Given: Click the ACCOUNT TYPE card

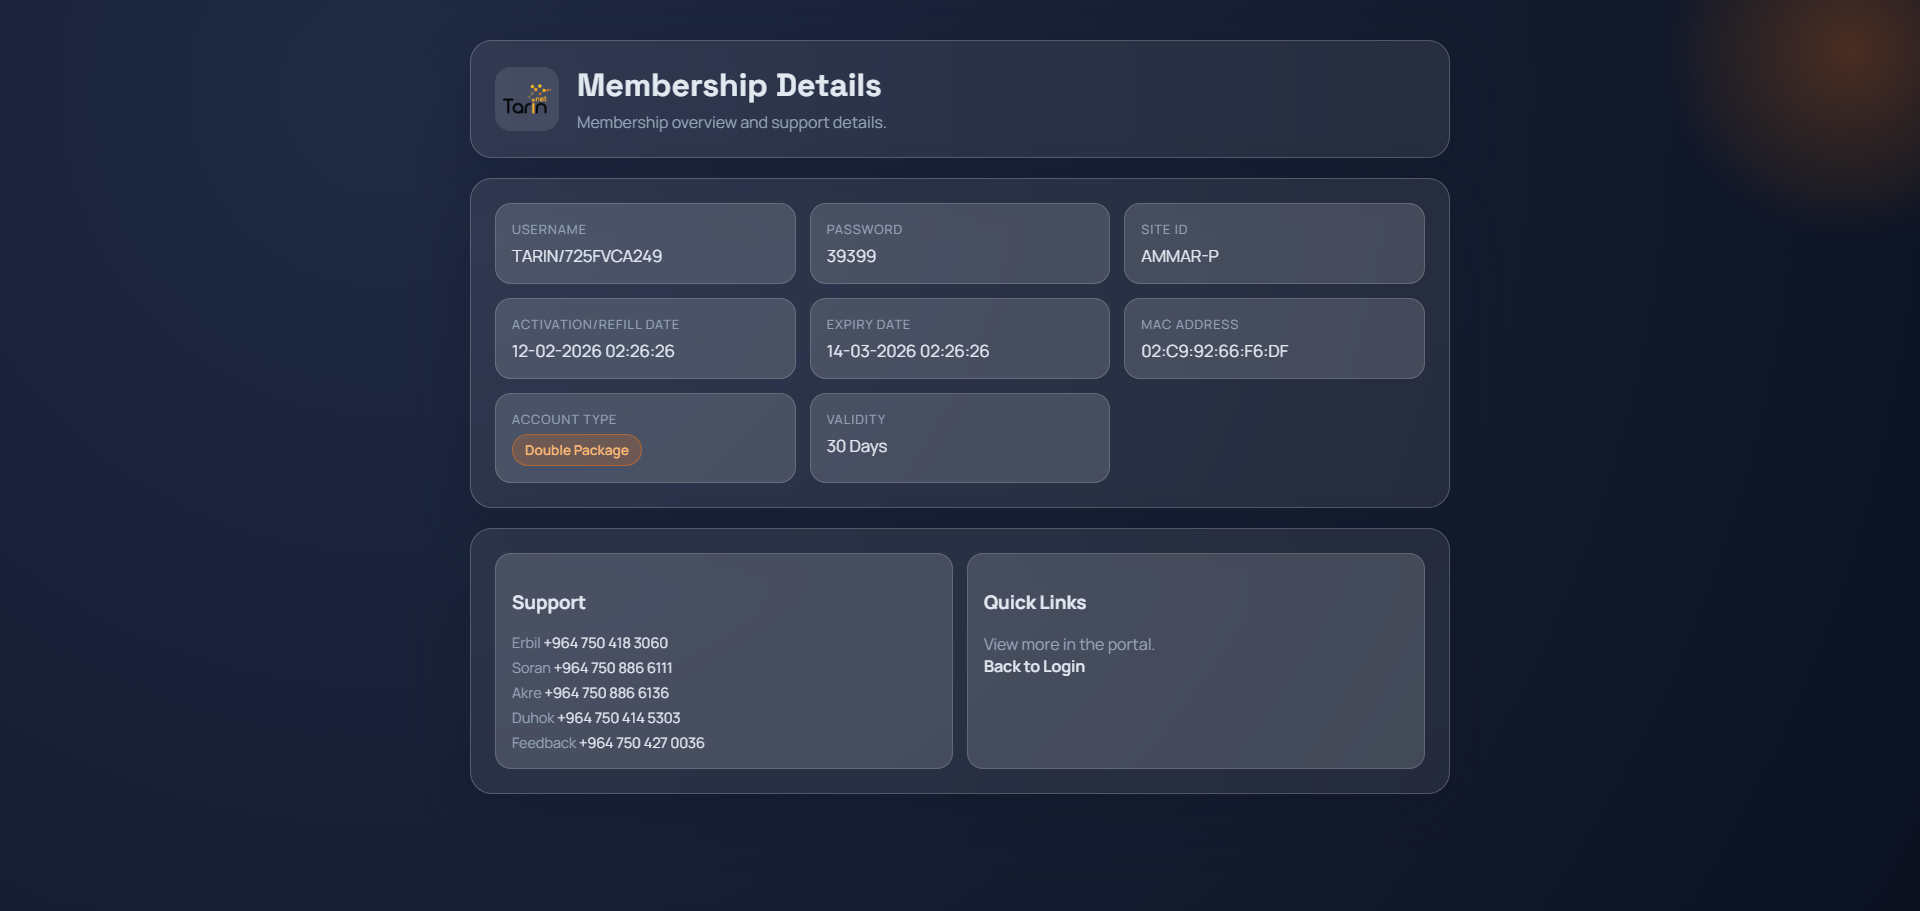Looking at the screenshot, I should click(645, 438).
